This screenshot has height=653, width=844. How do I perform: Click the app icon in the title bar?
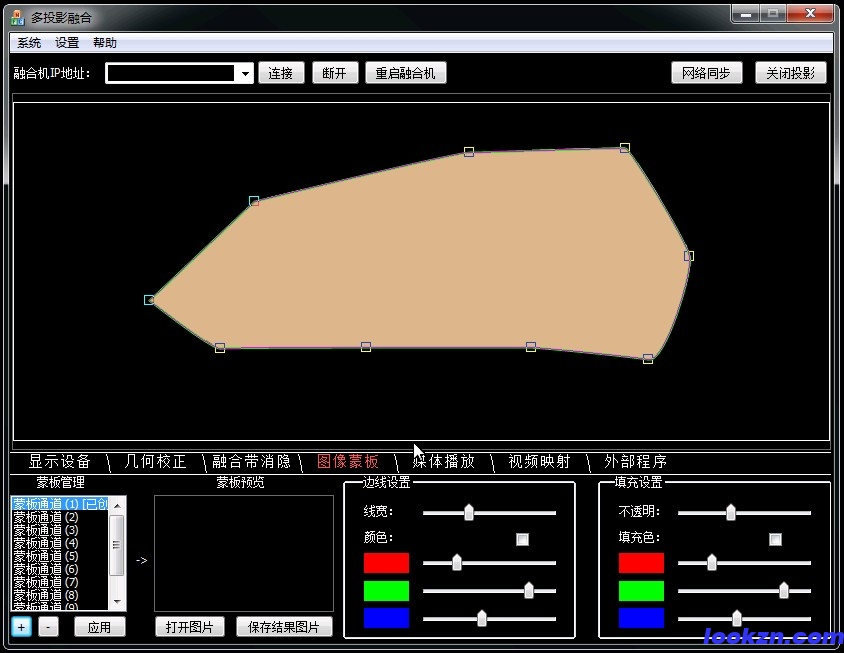(x=17, y=17)
